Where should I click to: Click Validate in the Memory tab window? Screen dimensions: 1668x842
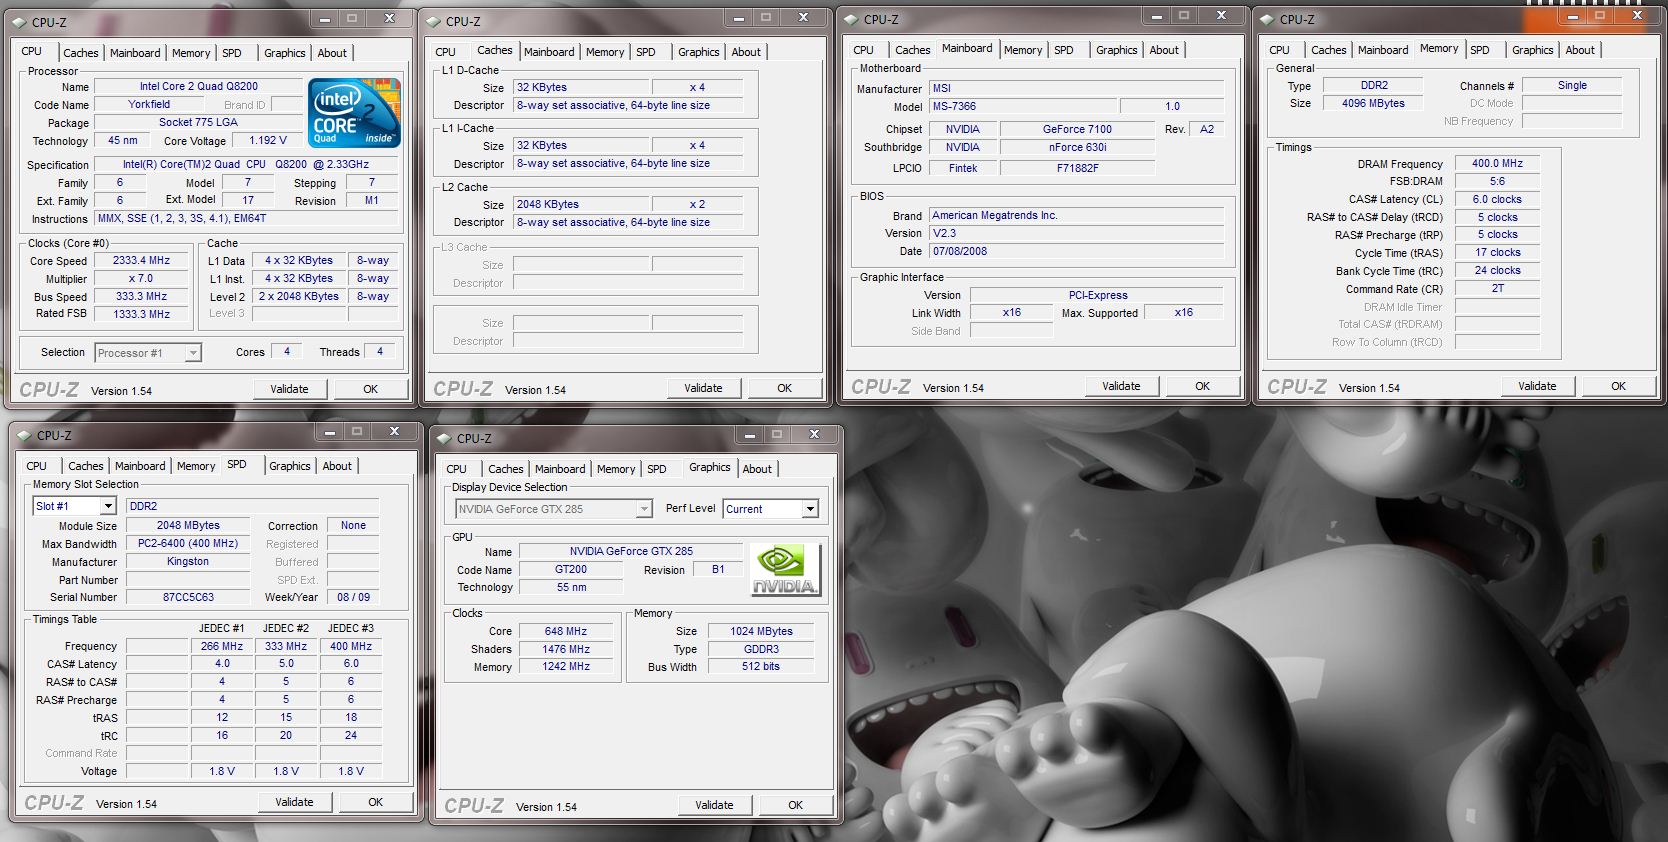coord(1537,386)
